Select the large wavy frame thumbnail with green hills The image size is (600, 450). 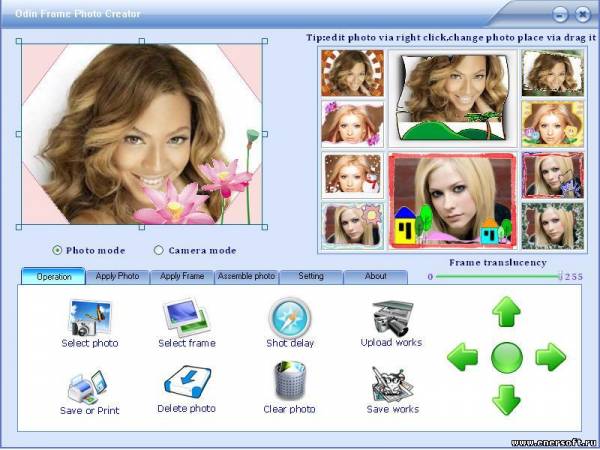[453, 98]
